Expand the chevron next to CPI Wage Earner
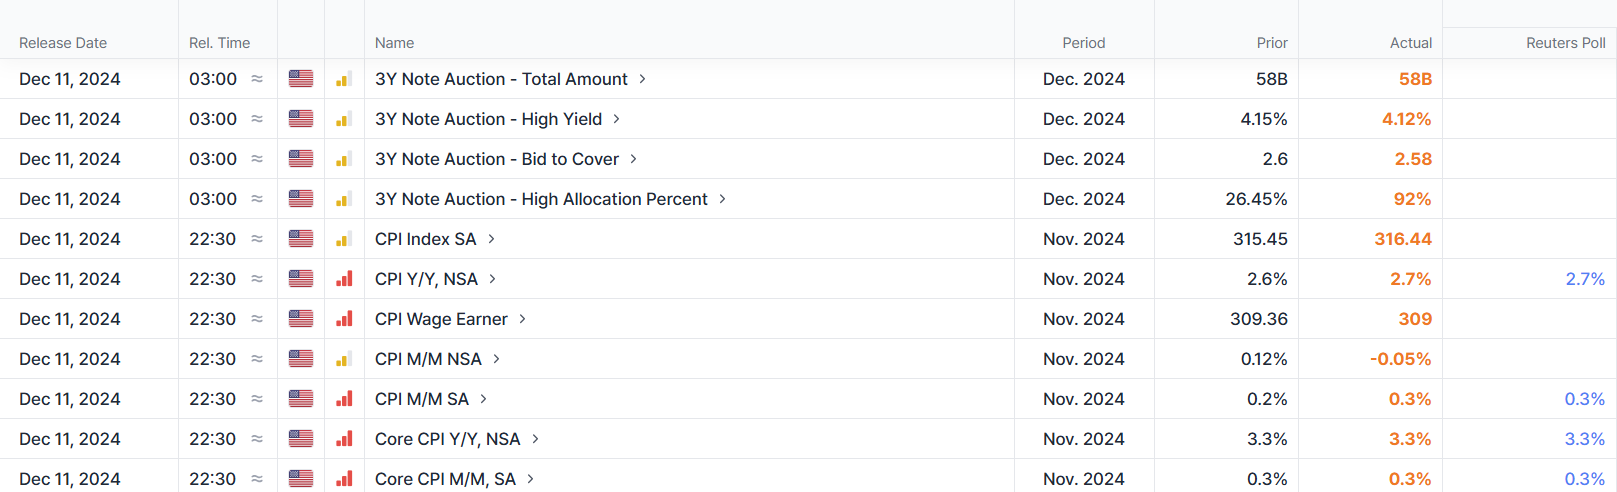The width and height of the screenshot is (1617, 492). pos(522,319)
